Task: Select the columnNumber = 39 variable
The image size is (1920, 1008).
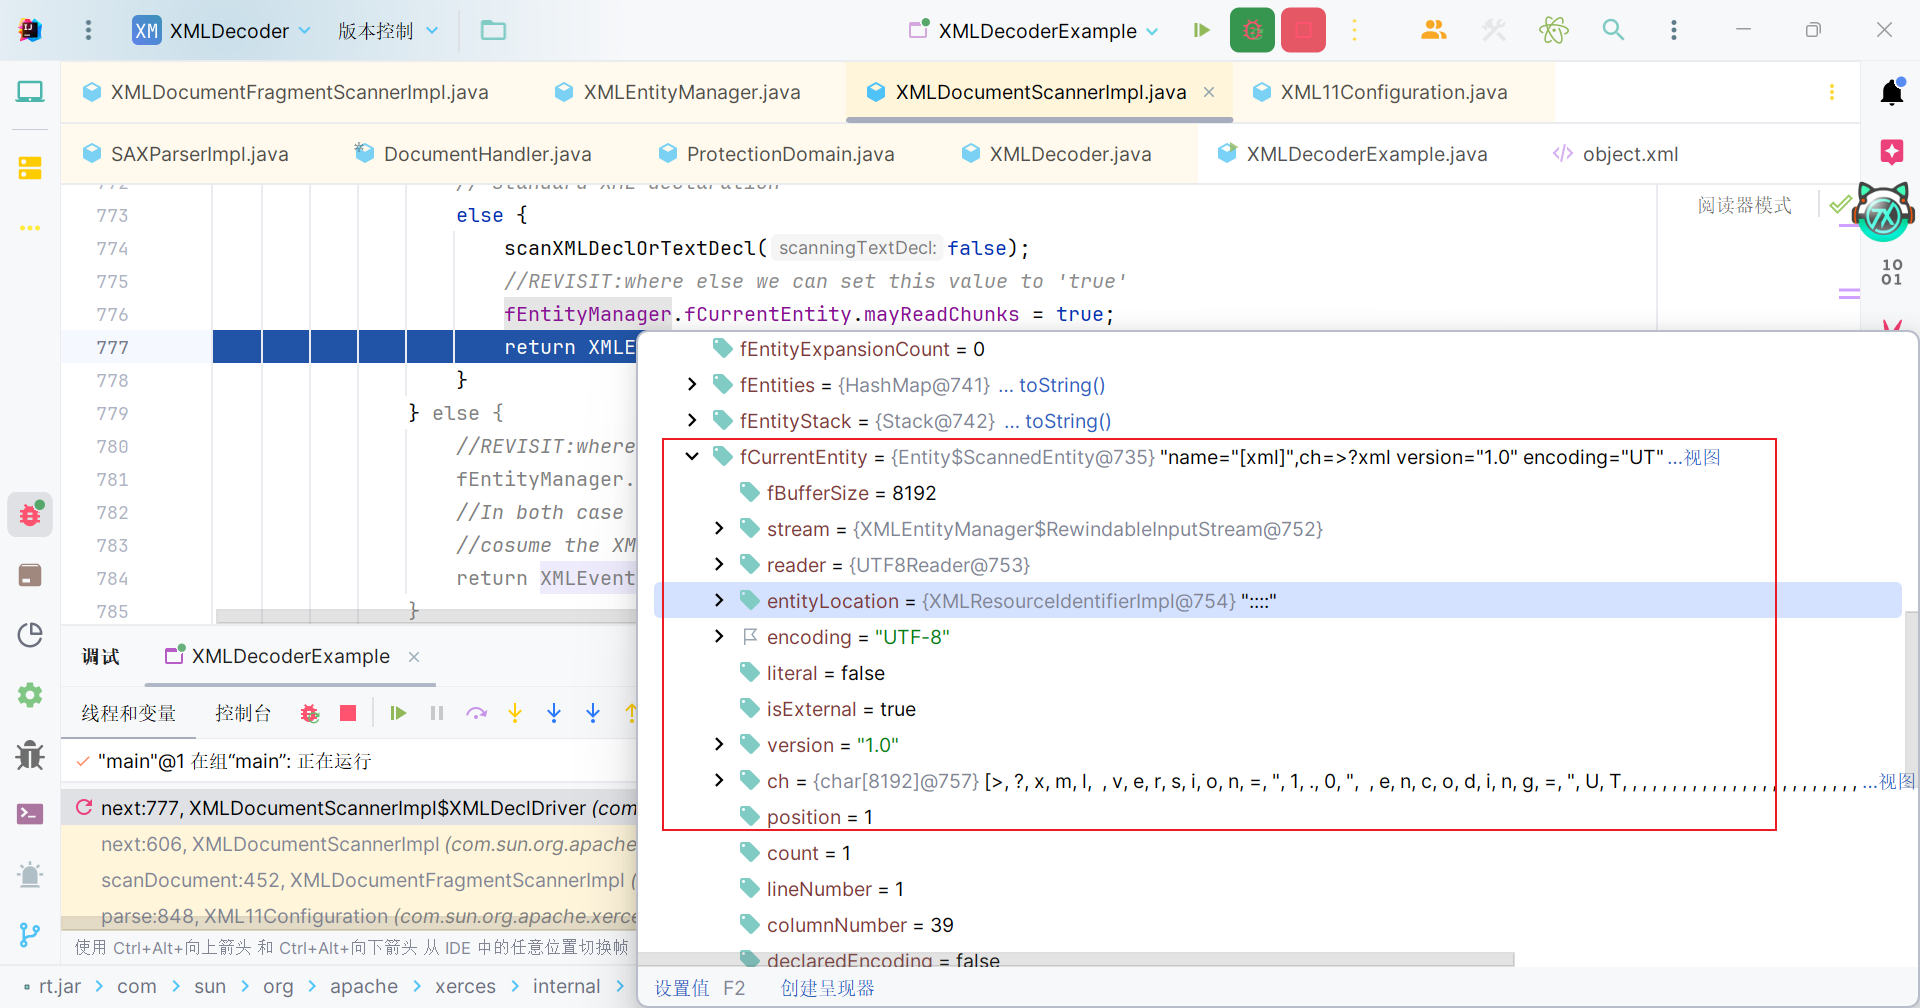Action: click(x=860, y=925)
